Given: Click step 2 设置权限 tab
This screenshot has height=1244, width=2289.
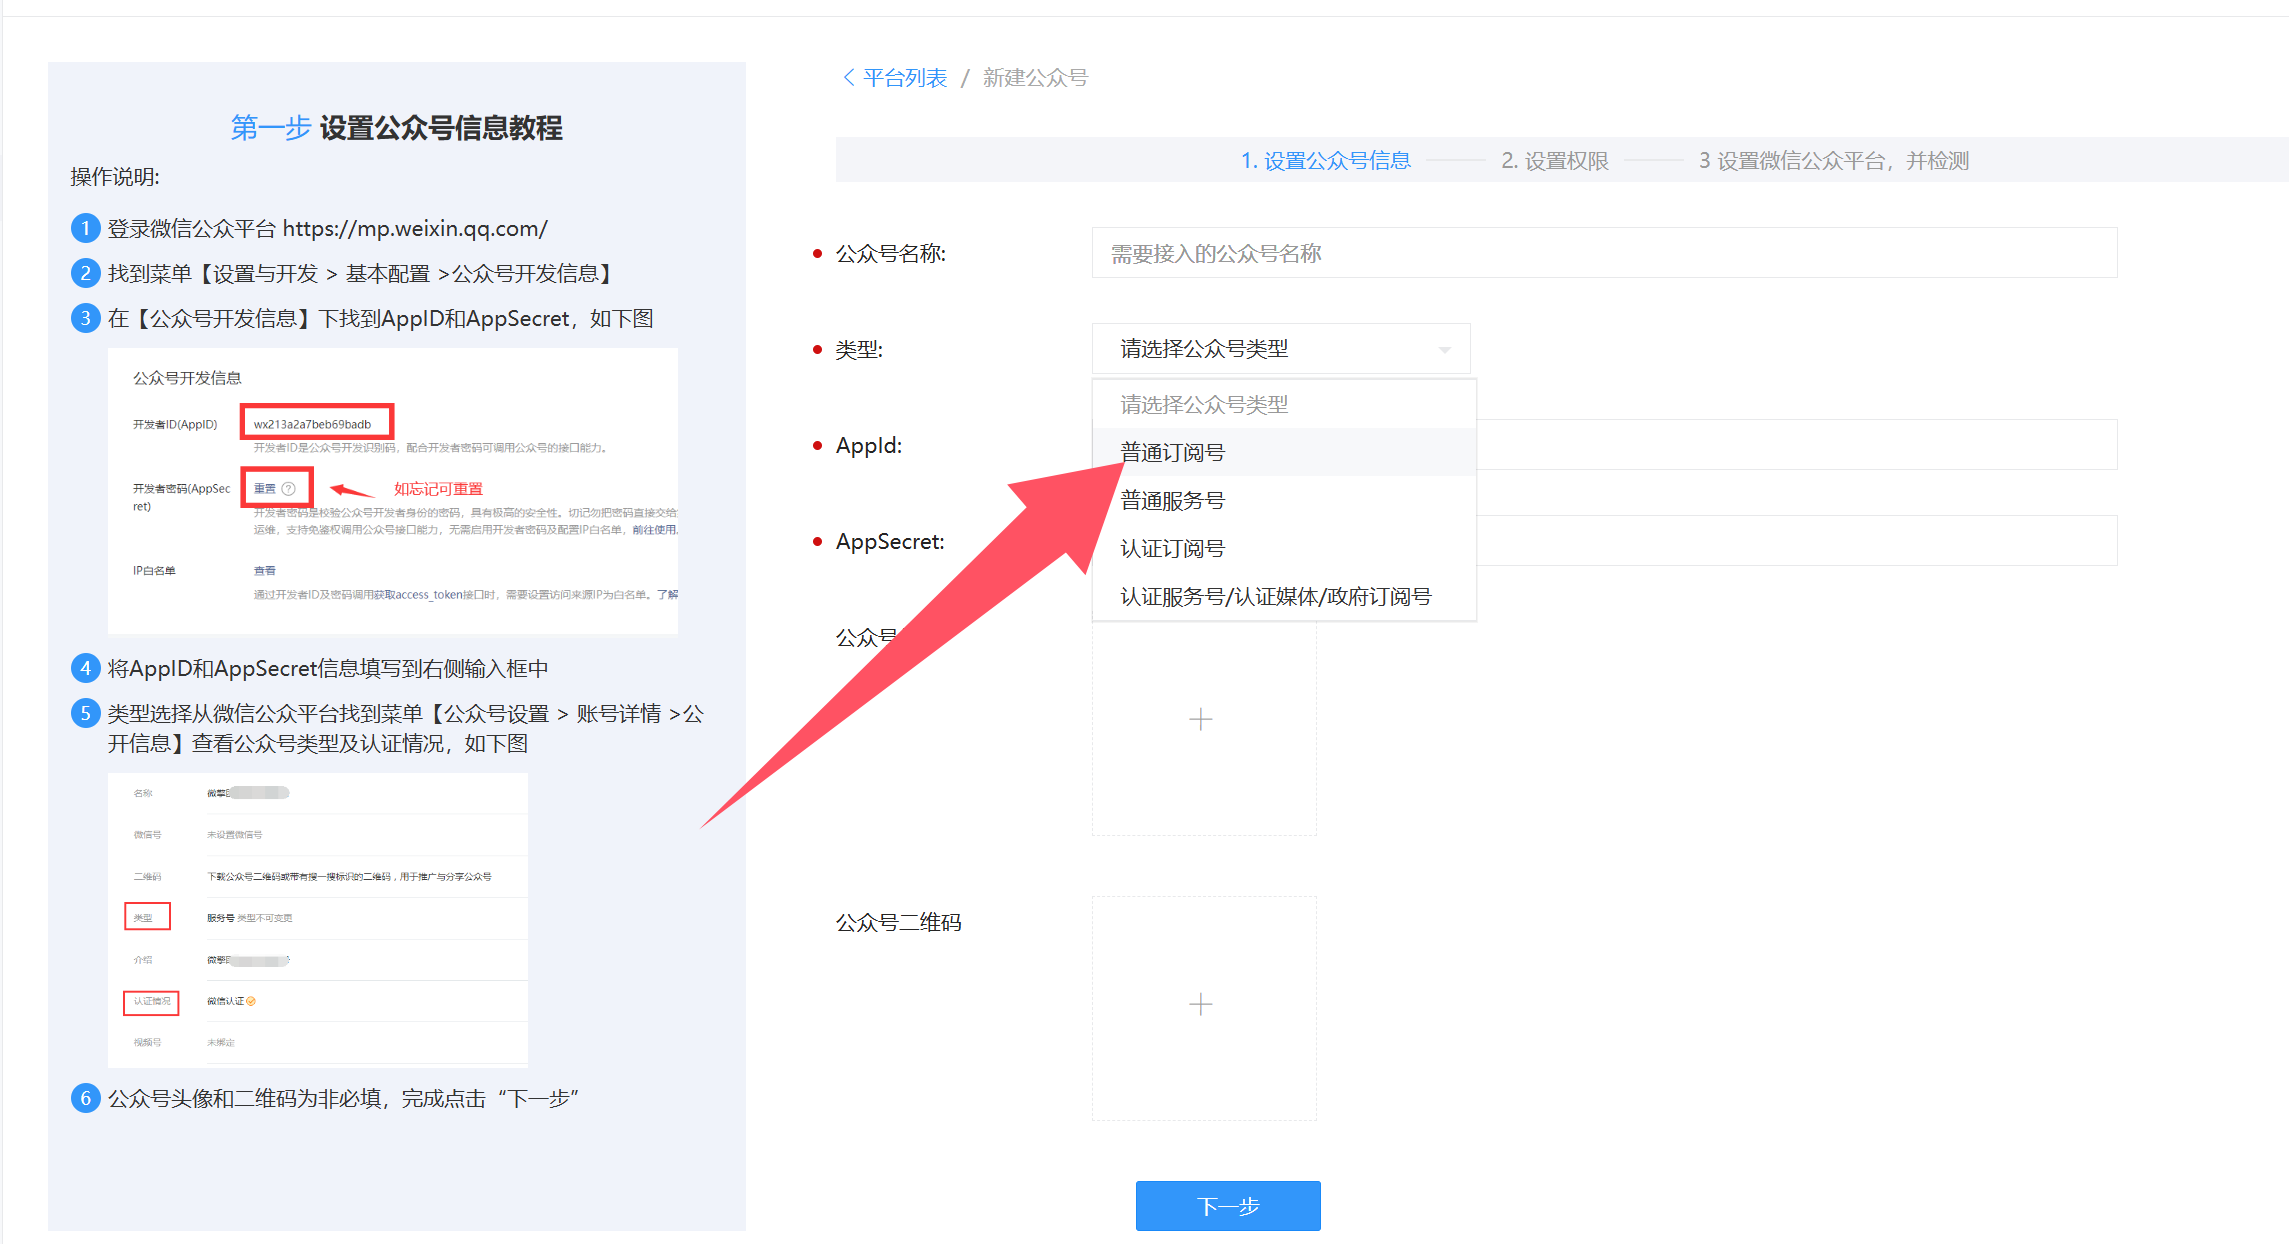Looking at the screenshot, I should pyautogui.click(x=1554, y=161).
